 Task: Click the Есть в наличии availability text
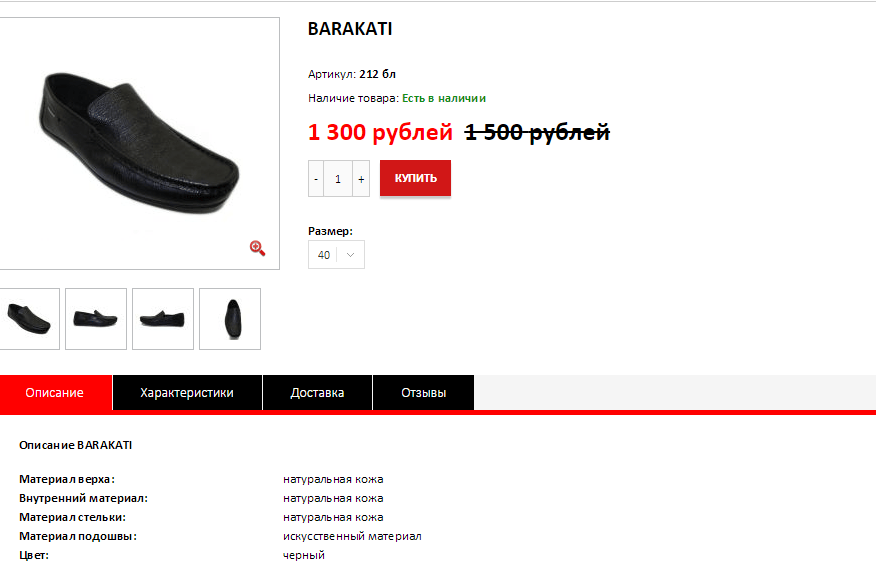pyautogui.click(x=444, y=98)
